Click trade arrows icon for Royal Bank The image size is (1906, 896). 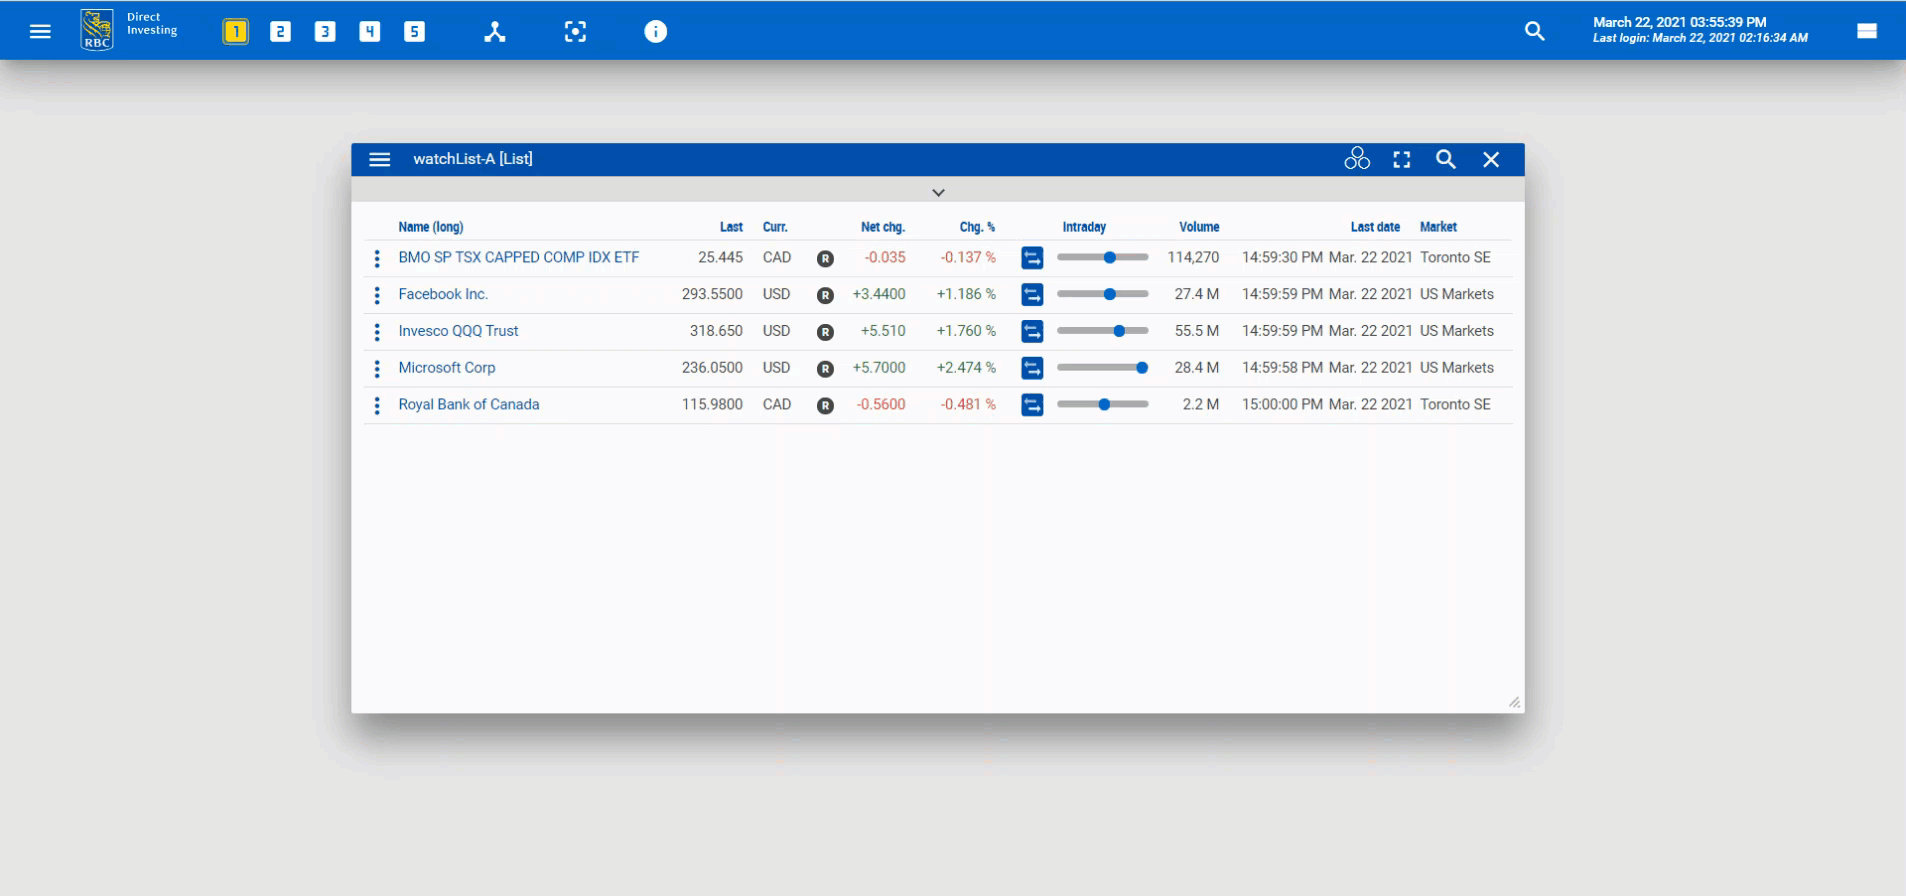[1032, 405]
